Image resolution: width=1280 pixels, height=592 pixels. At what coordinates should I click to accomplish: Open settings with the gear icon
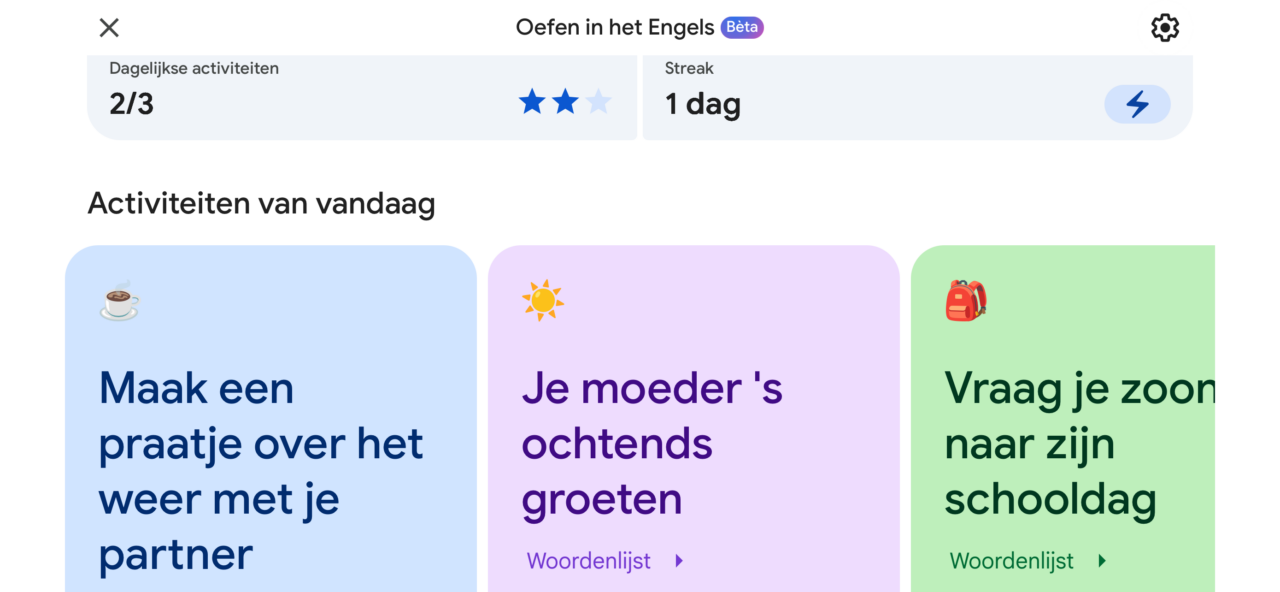point(1165,28)
